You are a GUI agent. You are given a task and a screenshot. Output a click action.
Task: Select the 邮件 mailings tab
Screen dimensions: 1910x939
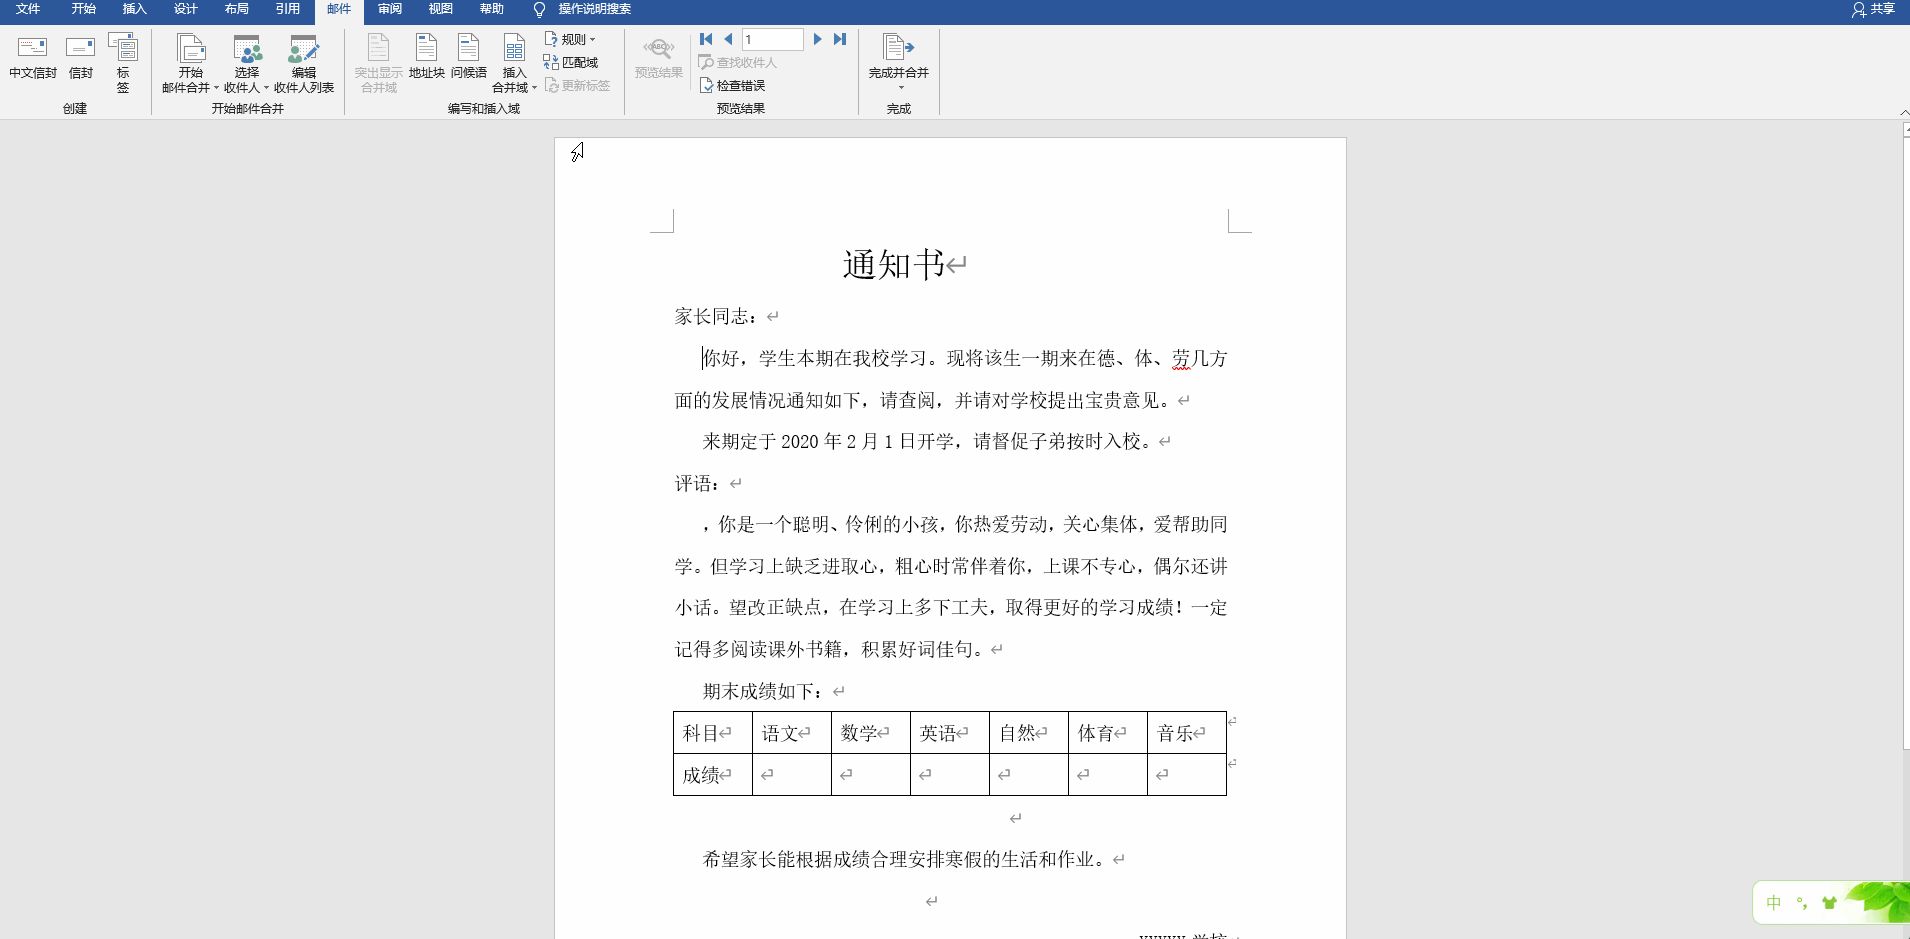pos(339,9)
